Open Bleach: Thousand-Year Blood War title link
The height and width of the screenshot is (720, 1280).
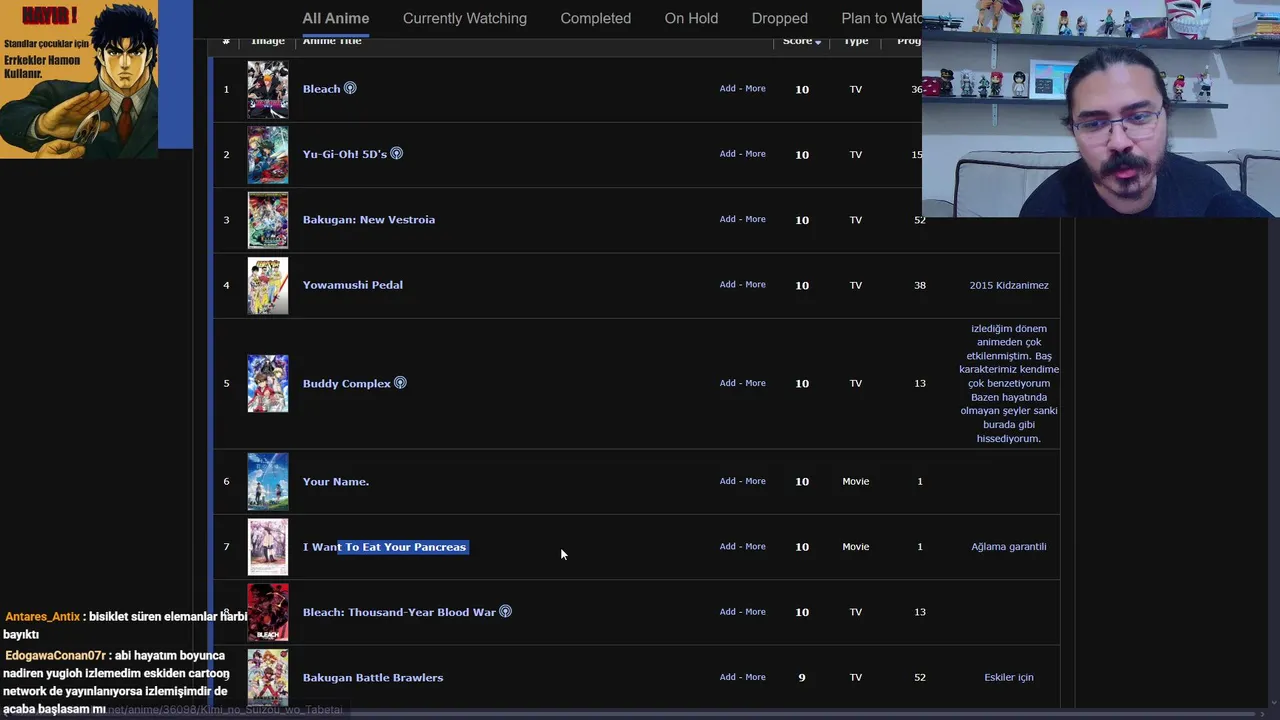tap(399, 612)
